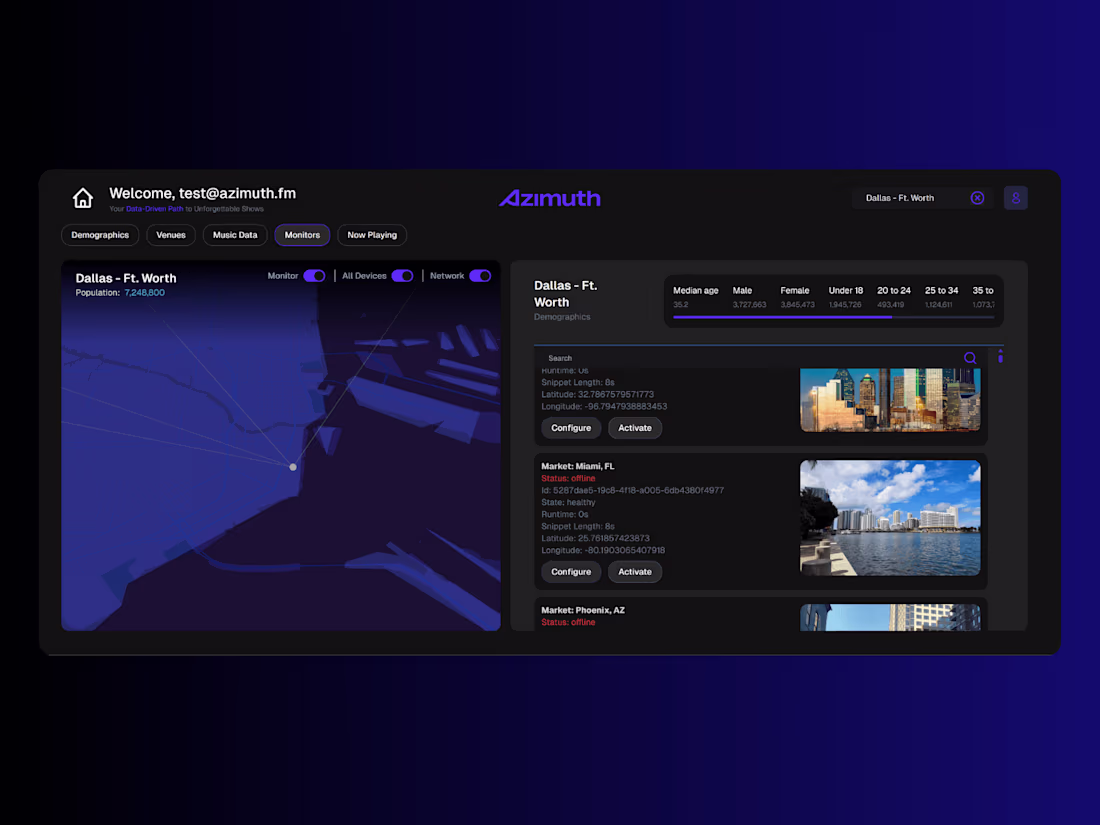Click the Search input field

(x=700, y=357)
